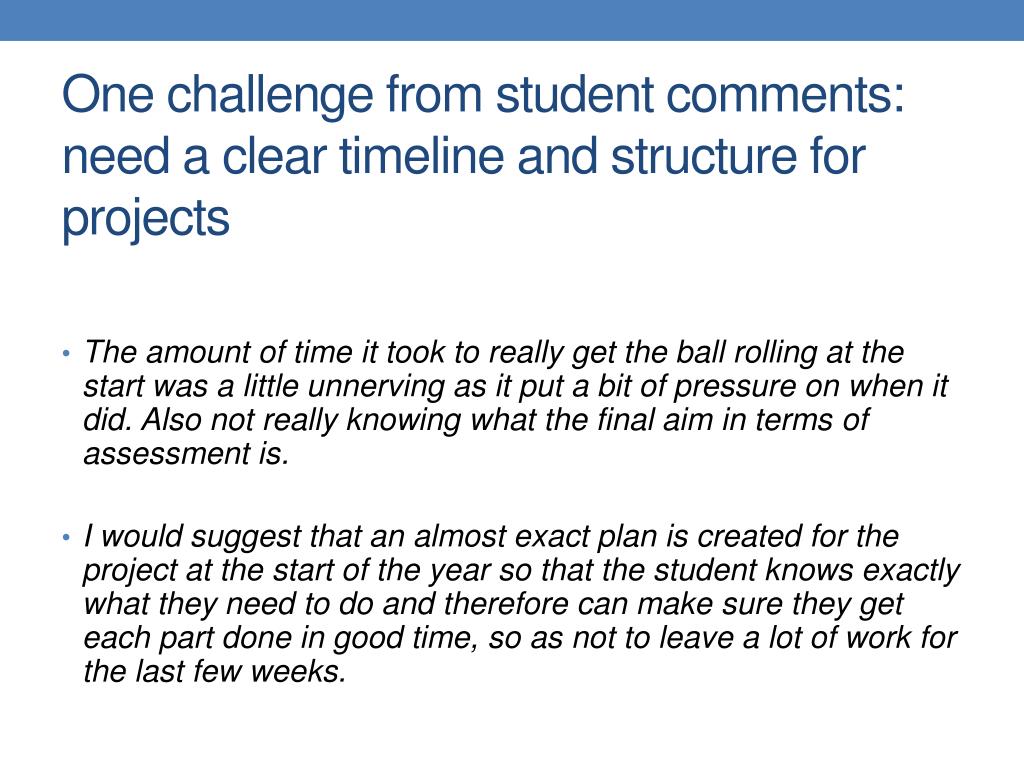Click the line starting "I would suggest"
The width and height of the screenshot is (1024, 768).
point(491,537)
